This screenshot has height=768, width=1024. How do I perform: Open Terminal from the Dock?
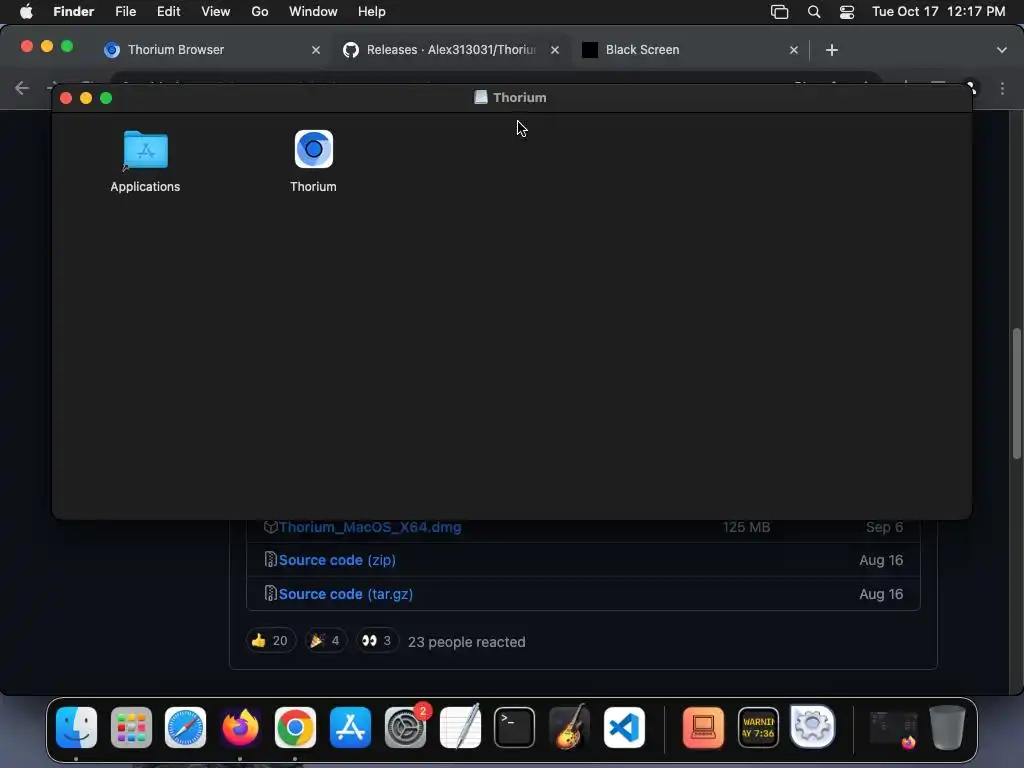pyautogui.click(x=515, y=728)
